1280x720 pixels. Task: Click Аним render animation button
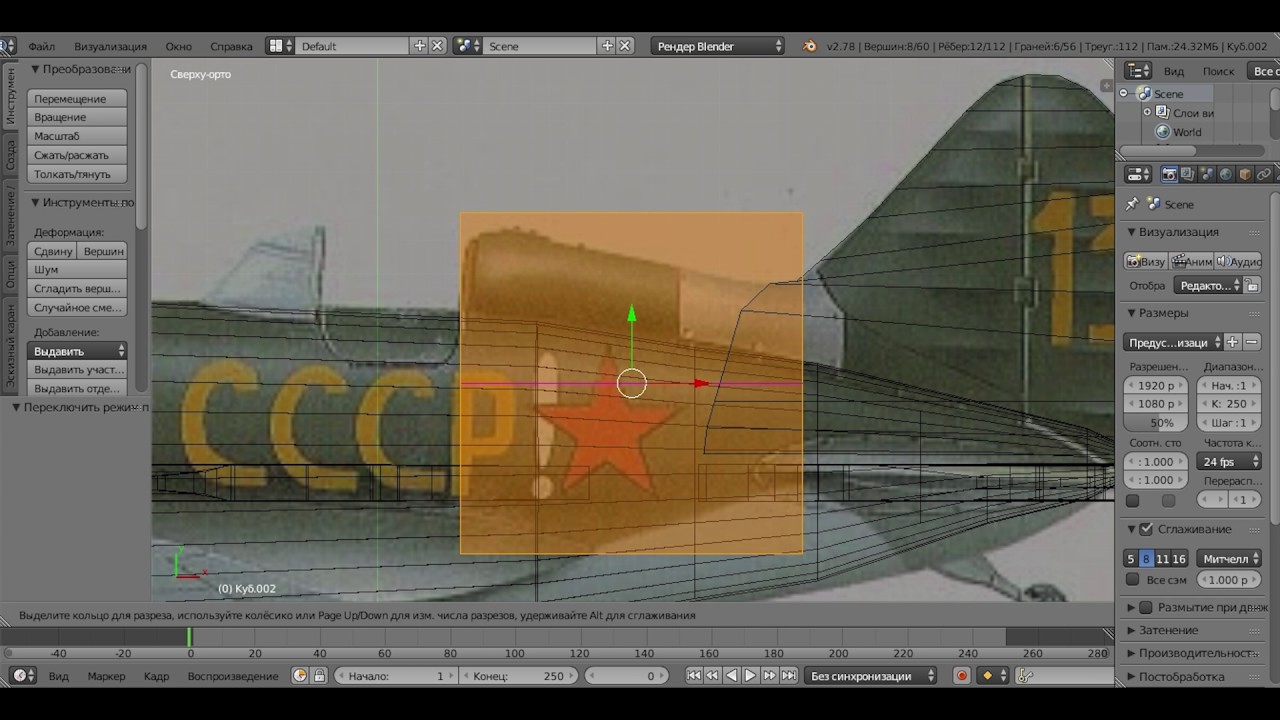tap(1192, 261)
